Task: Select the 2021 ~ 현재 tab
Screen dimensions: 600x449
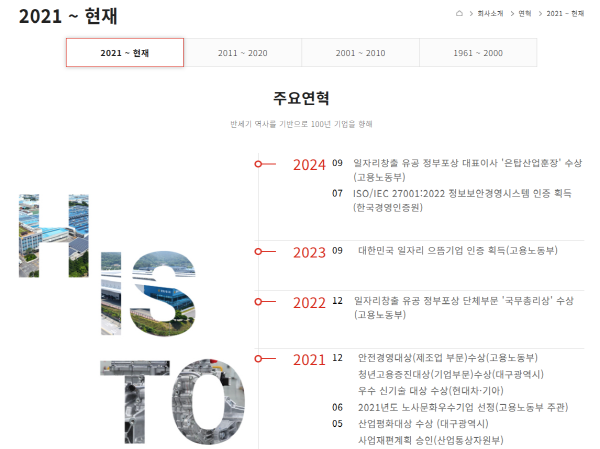Action: [125, 53]
